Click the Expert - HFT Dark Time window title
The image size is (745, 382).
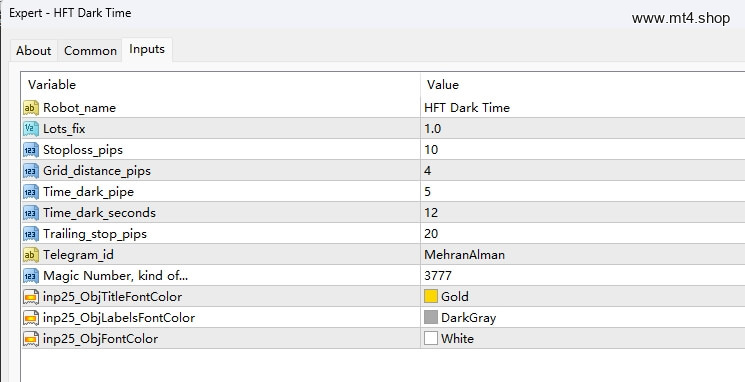70,13
